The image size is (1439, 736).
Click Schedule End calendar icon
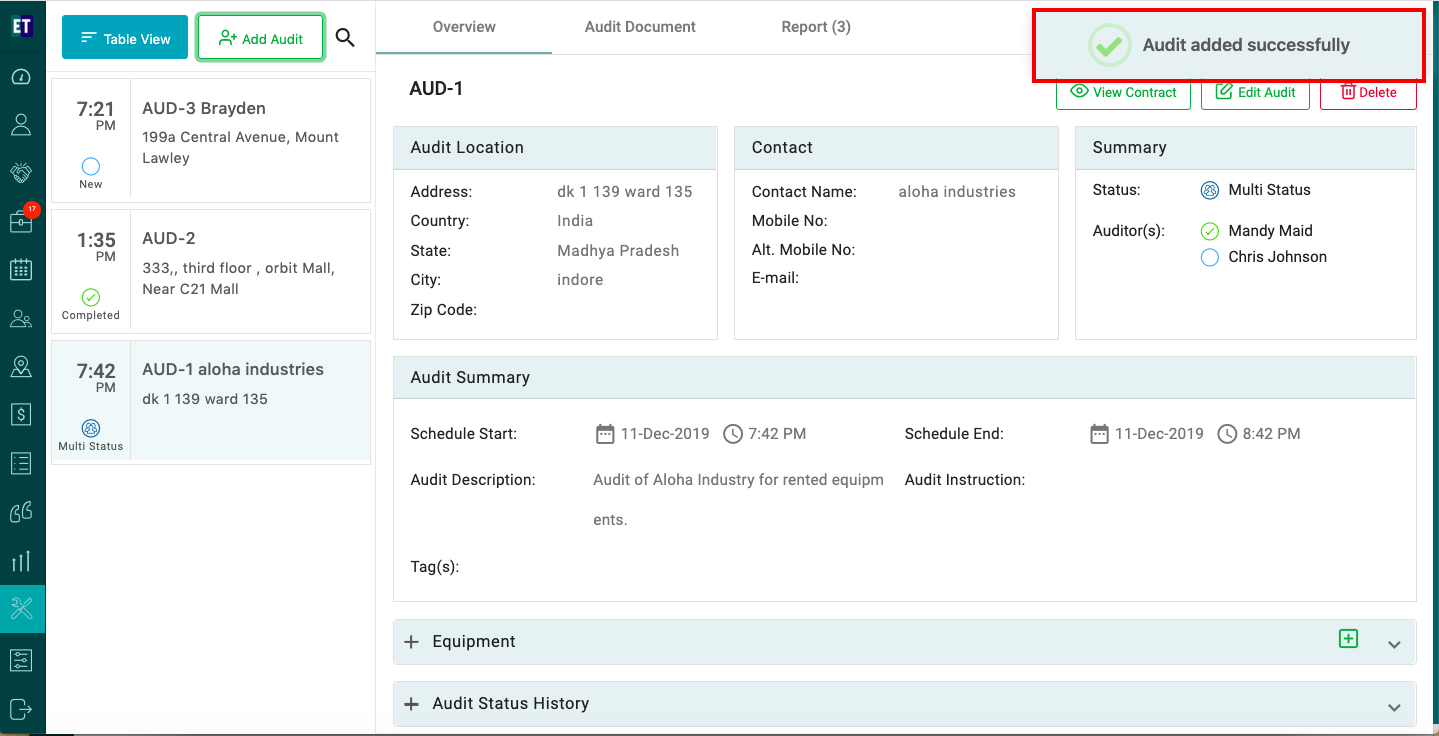pyautogui.click(x=1099, y=434)
